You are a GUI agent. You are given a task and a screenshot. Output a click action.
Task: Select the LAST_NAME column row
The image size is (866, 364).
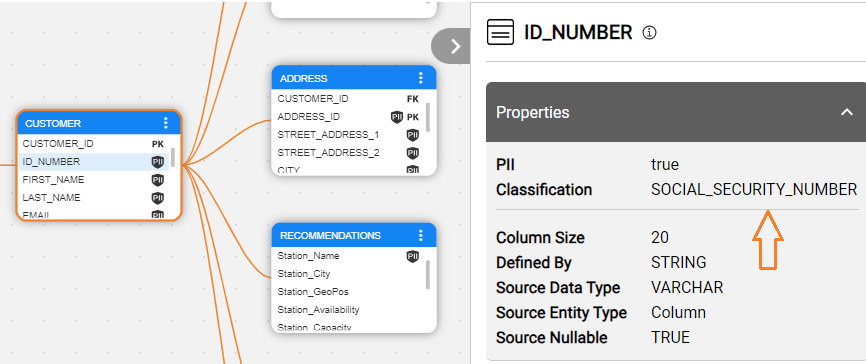(94, 198)
